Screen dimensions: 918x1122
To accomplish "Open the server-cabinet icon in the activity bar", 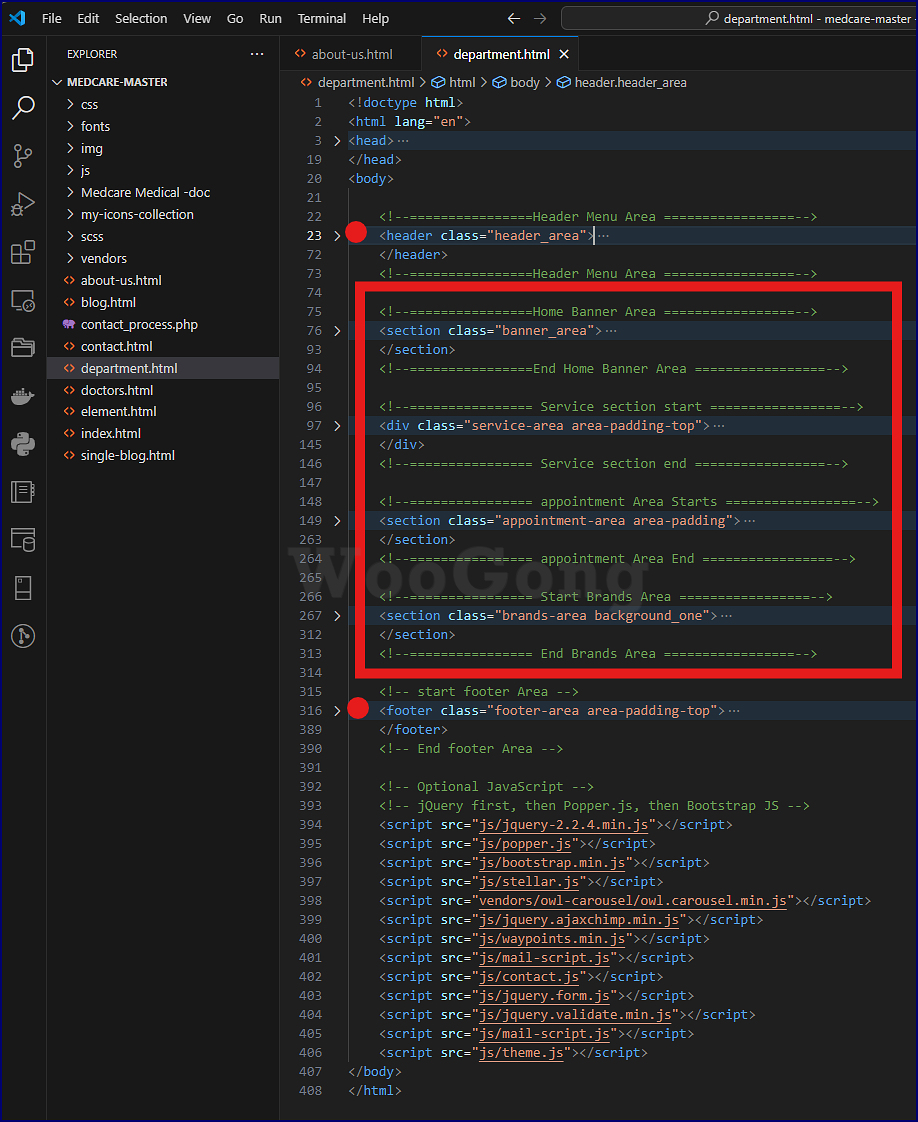I will pos(23,588).
